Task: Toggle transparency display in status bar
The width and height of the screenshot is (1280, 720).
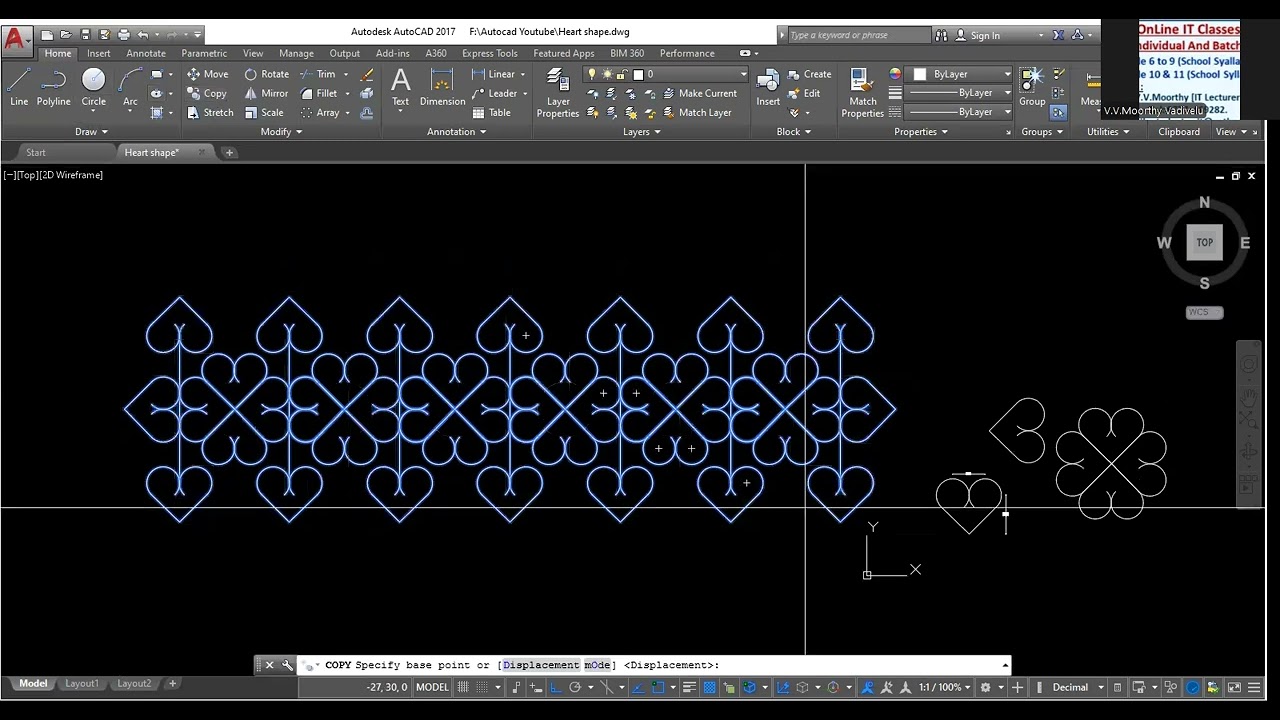Action: [709, 687]
